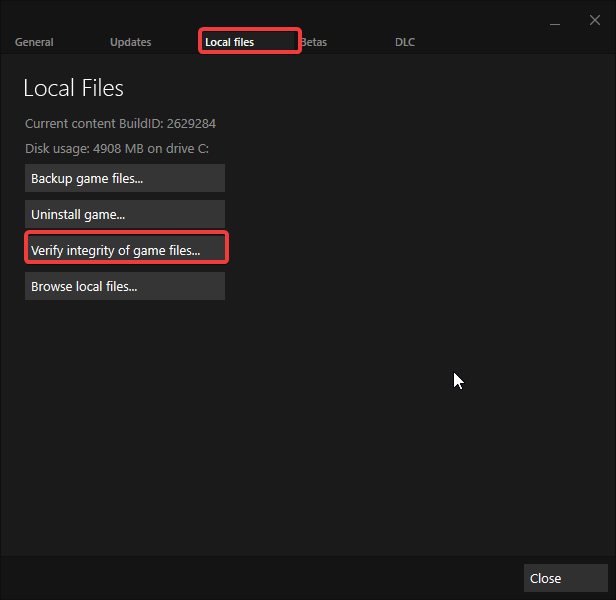The image size is (616, 600).
Task: Go to the Betas tab
Action: point(314,42)
